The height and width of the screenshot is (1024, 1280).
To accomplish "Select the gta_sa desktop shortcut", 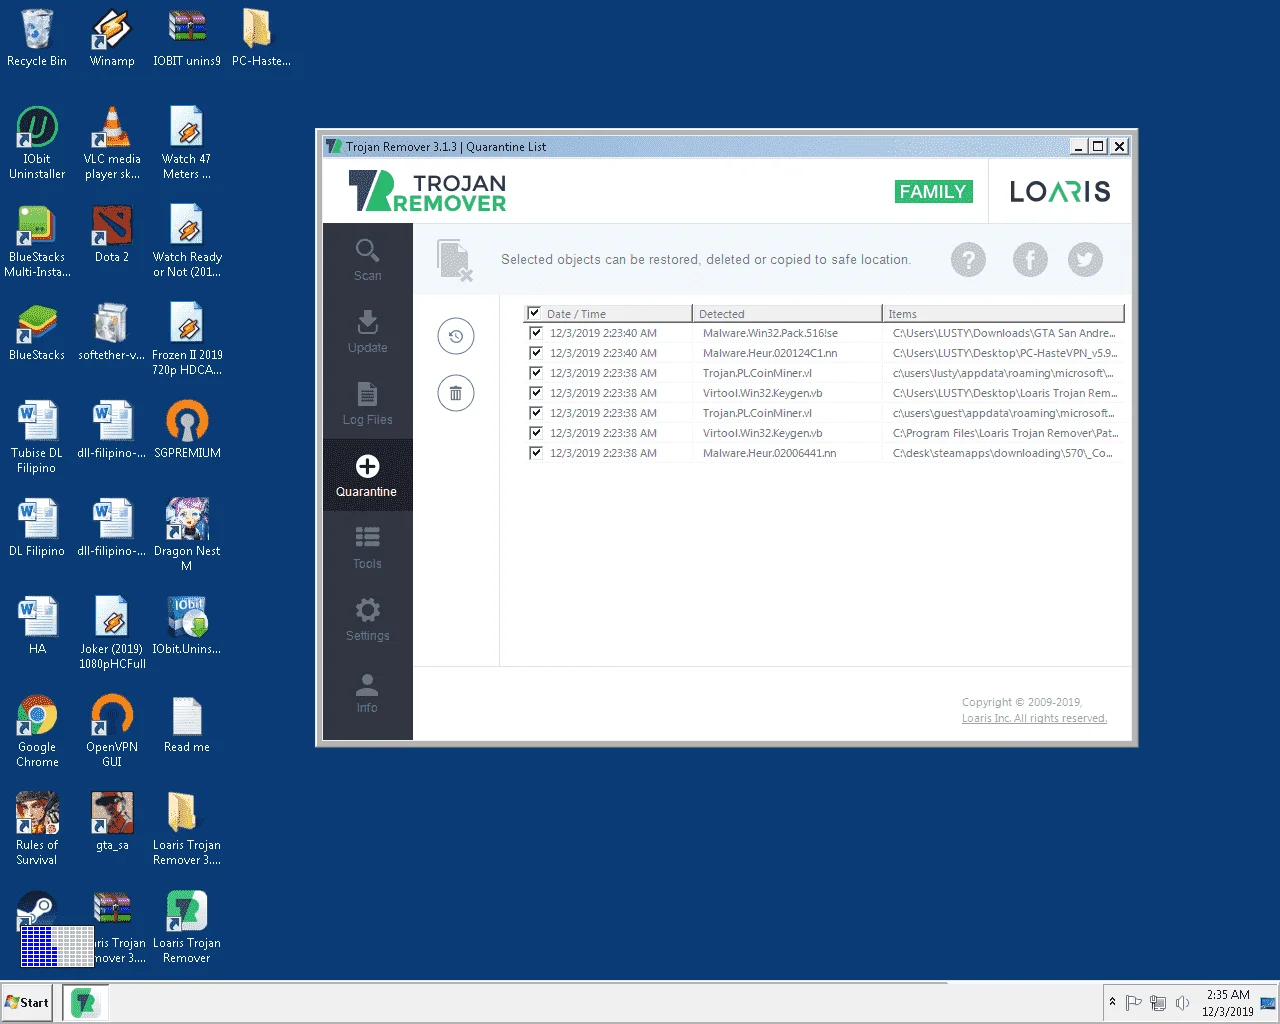I will [112, 822].
